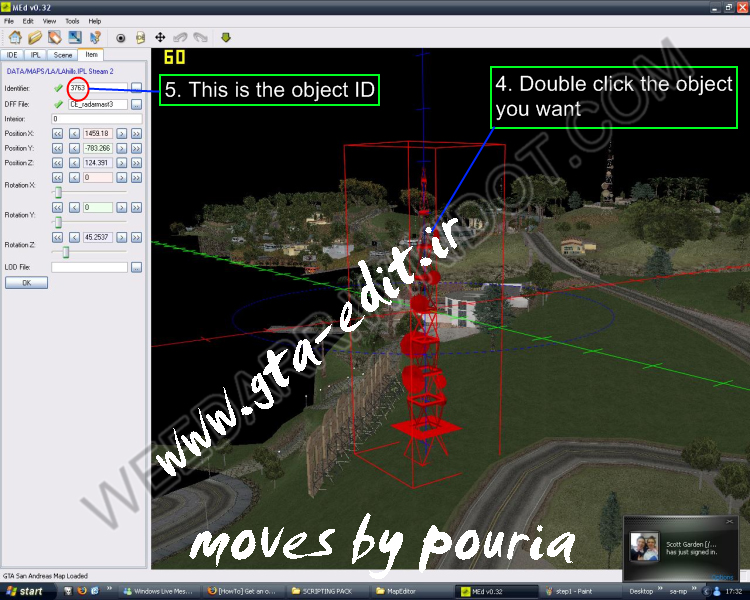
Task: Select the four-way move arrows tool
Action: [160, 37]
